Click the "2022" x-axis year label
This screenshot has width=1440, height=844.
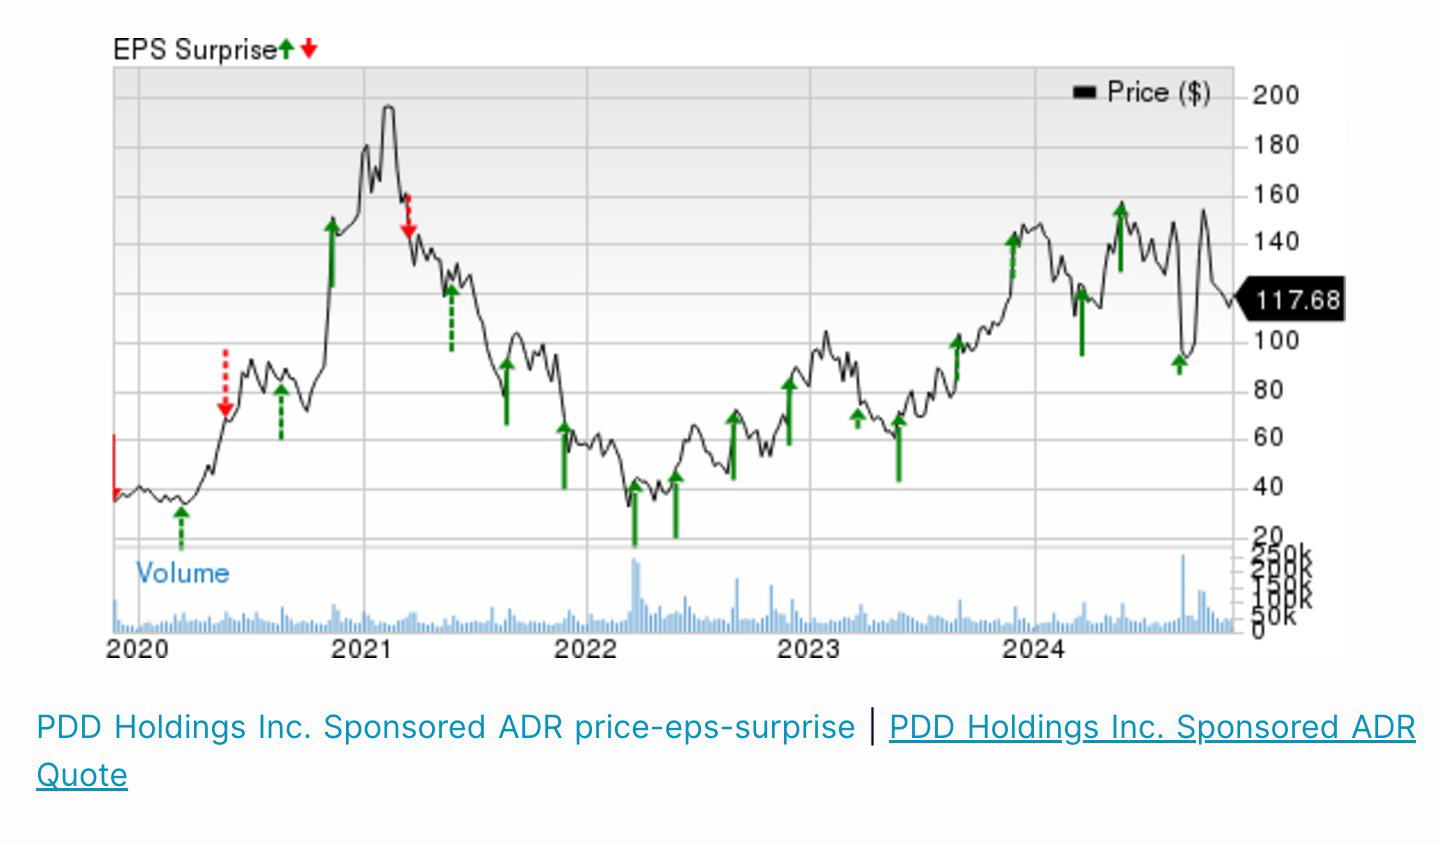pos(586,649)
